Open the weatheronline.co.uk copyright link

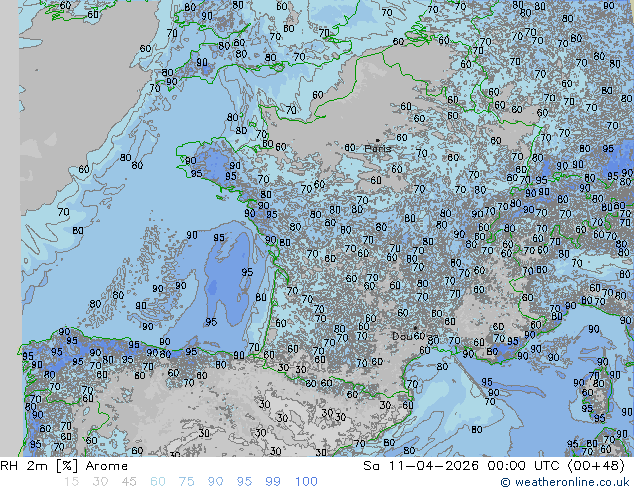pos(567,483)
